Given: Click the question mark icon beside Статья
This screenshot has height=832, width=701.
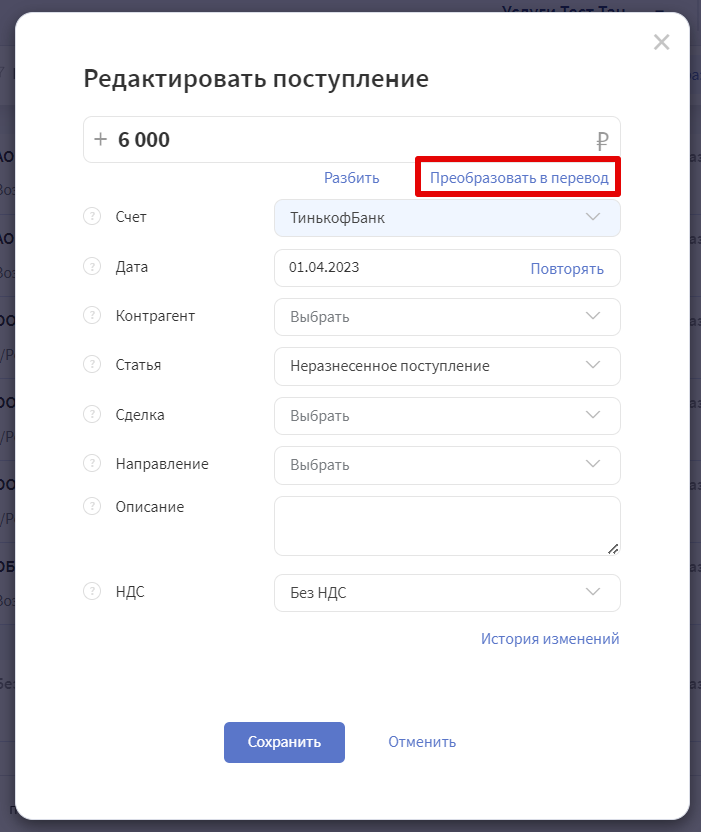Looking at the screenshot, I should point(92,365).
